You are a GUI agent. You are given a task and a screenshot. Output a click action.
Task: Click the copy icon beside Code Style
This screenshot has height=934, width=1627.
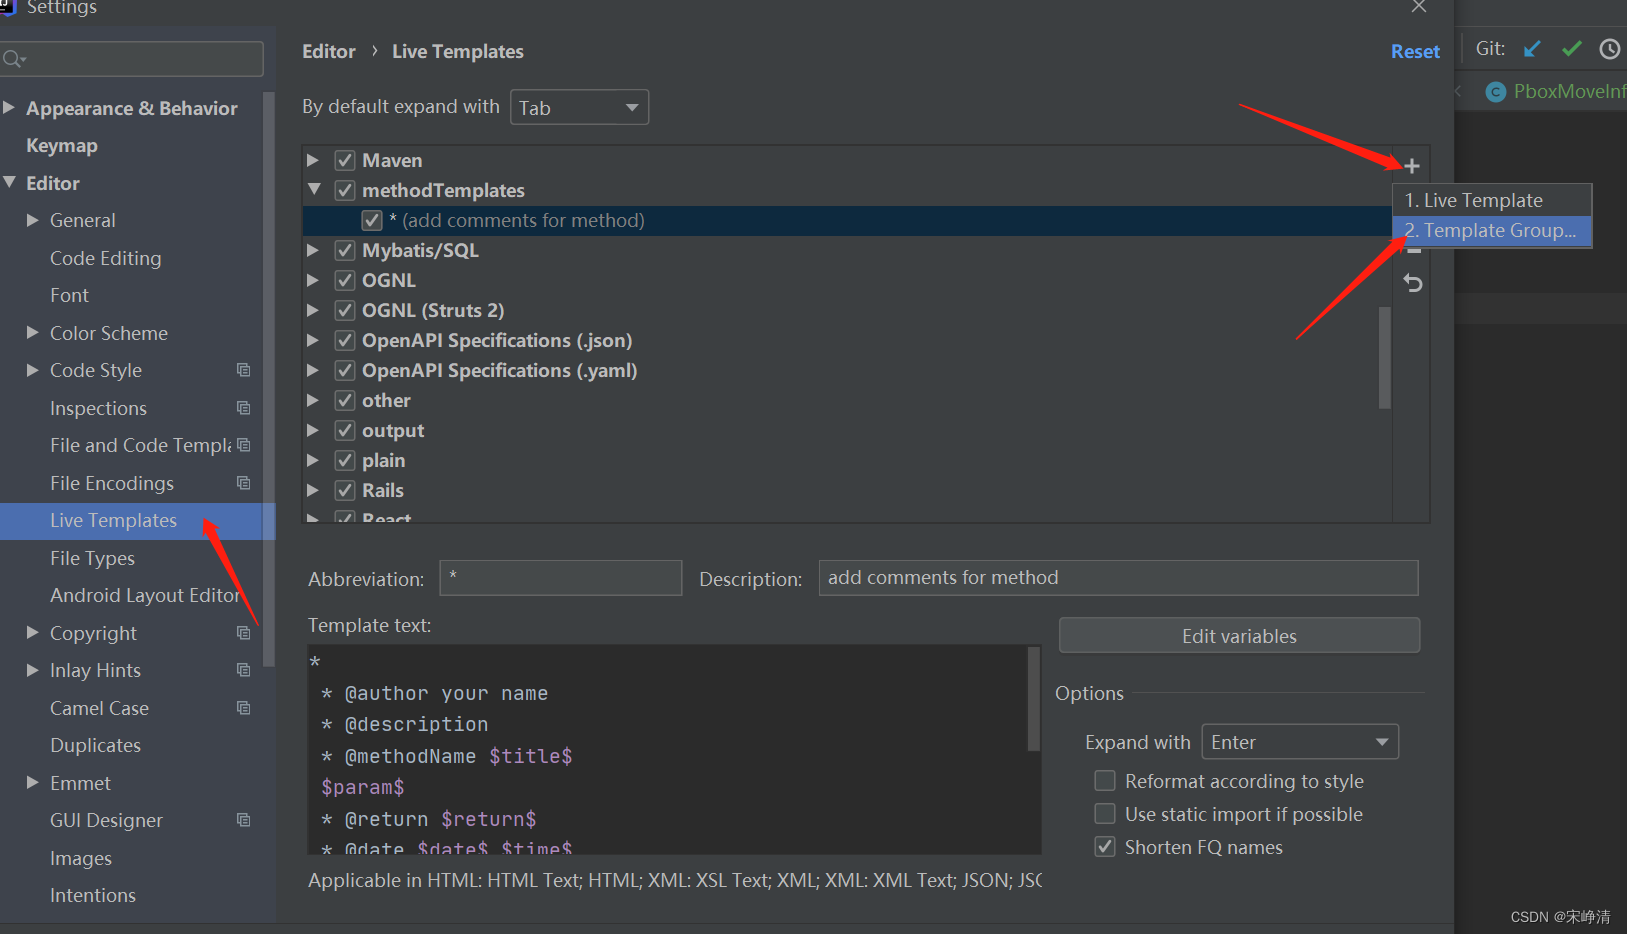pyautogui.click(x=243, y=370)
